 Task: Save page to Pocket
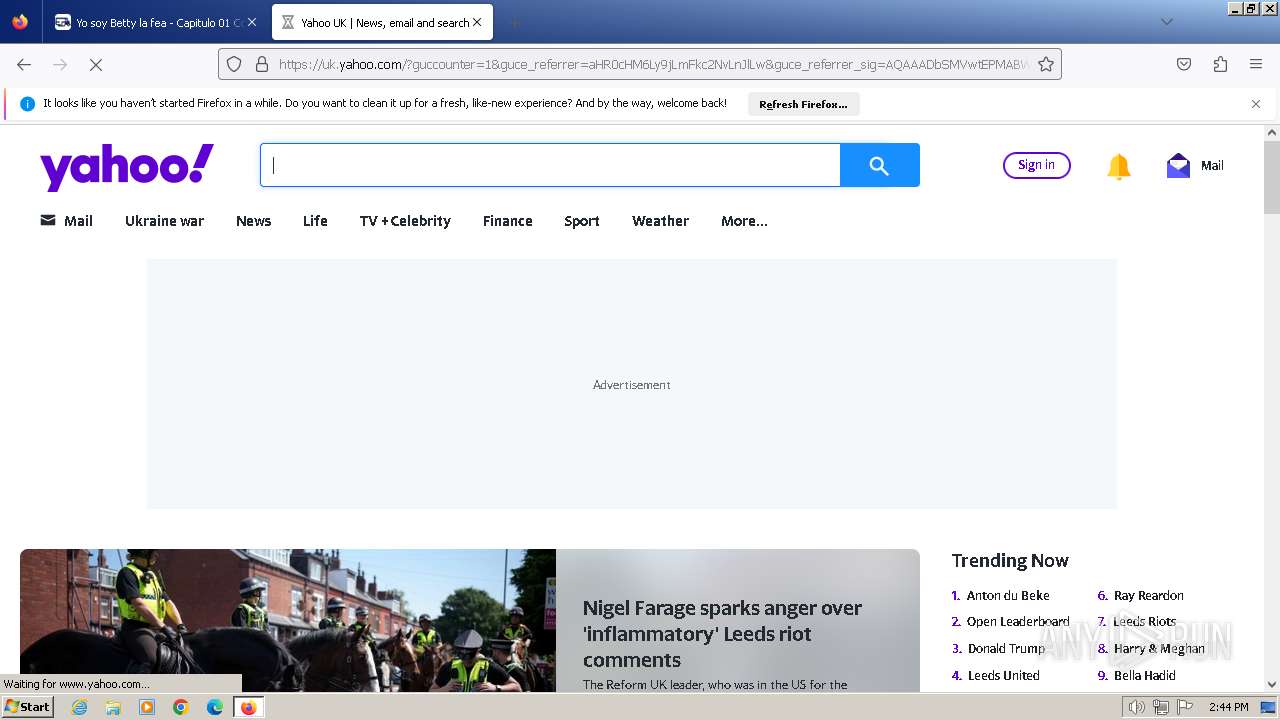[x=1184, y=64]
